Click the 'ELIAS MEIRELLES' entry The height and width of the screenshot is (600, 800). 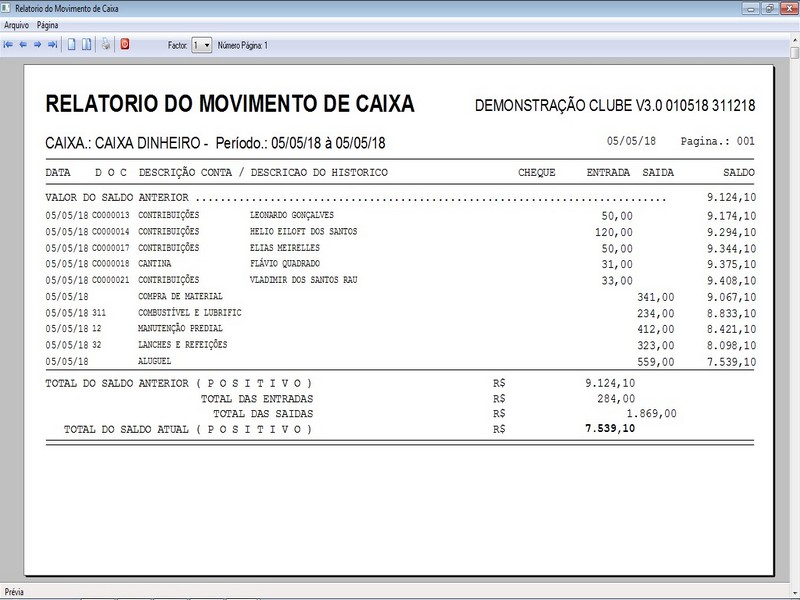tap(285, 248)
